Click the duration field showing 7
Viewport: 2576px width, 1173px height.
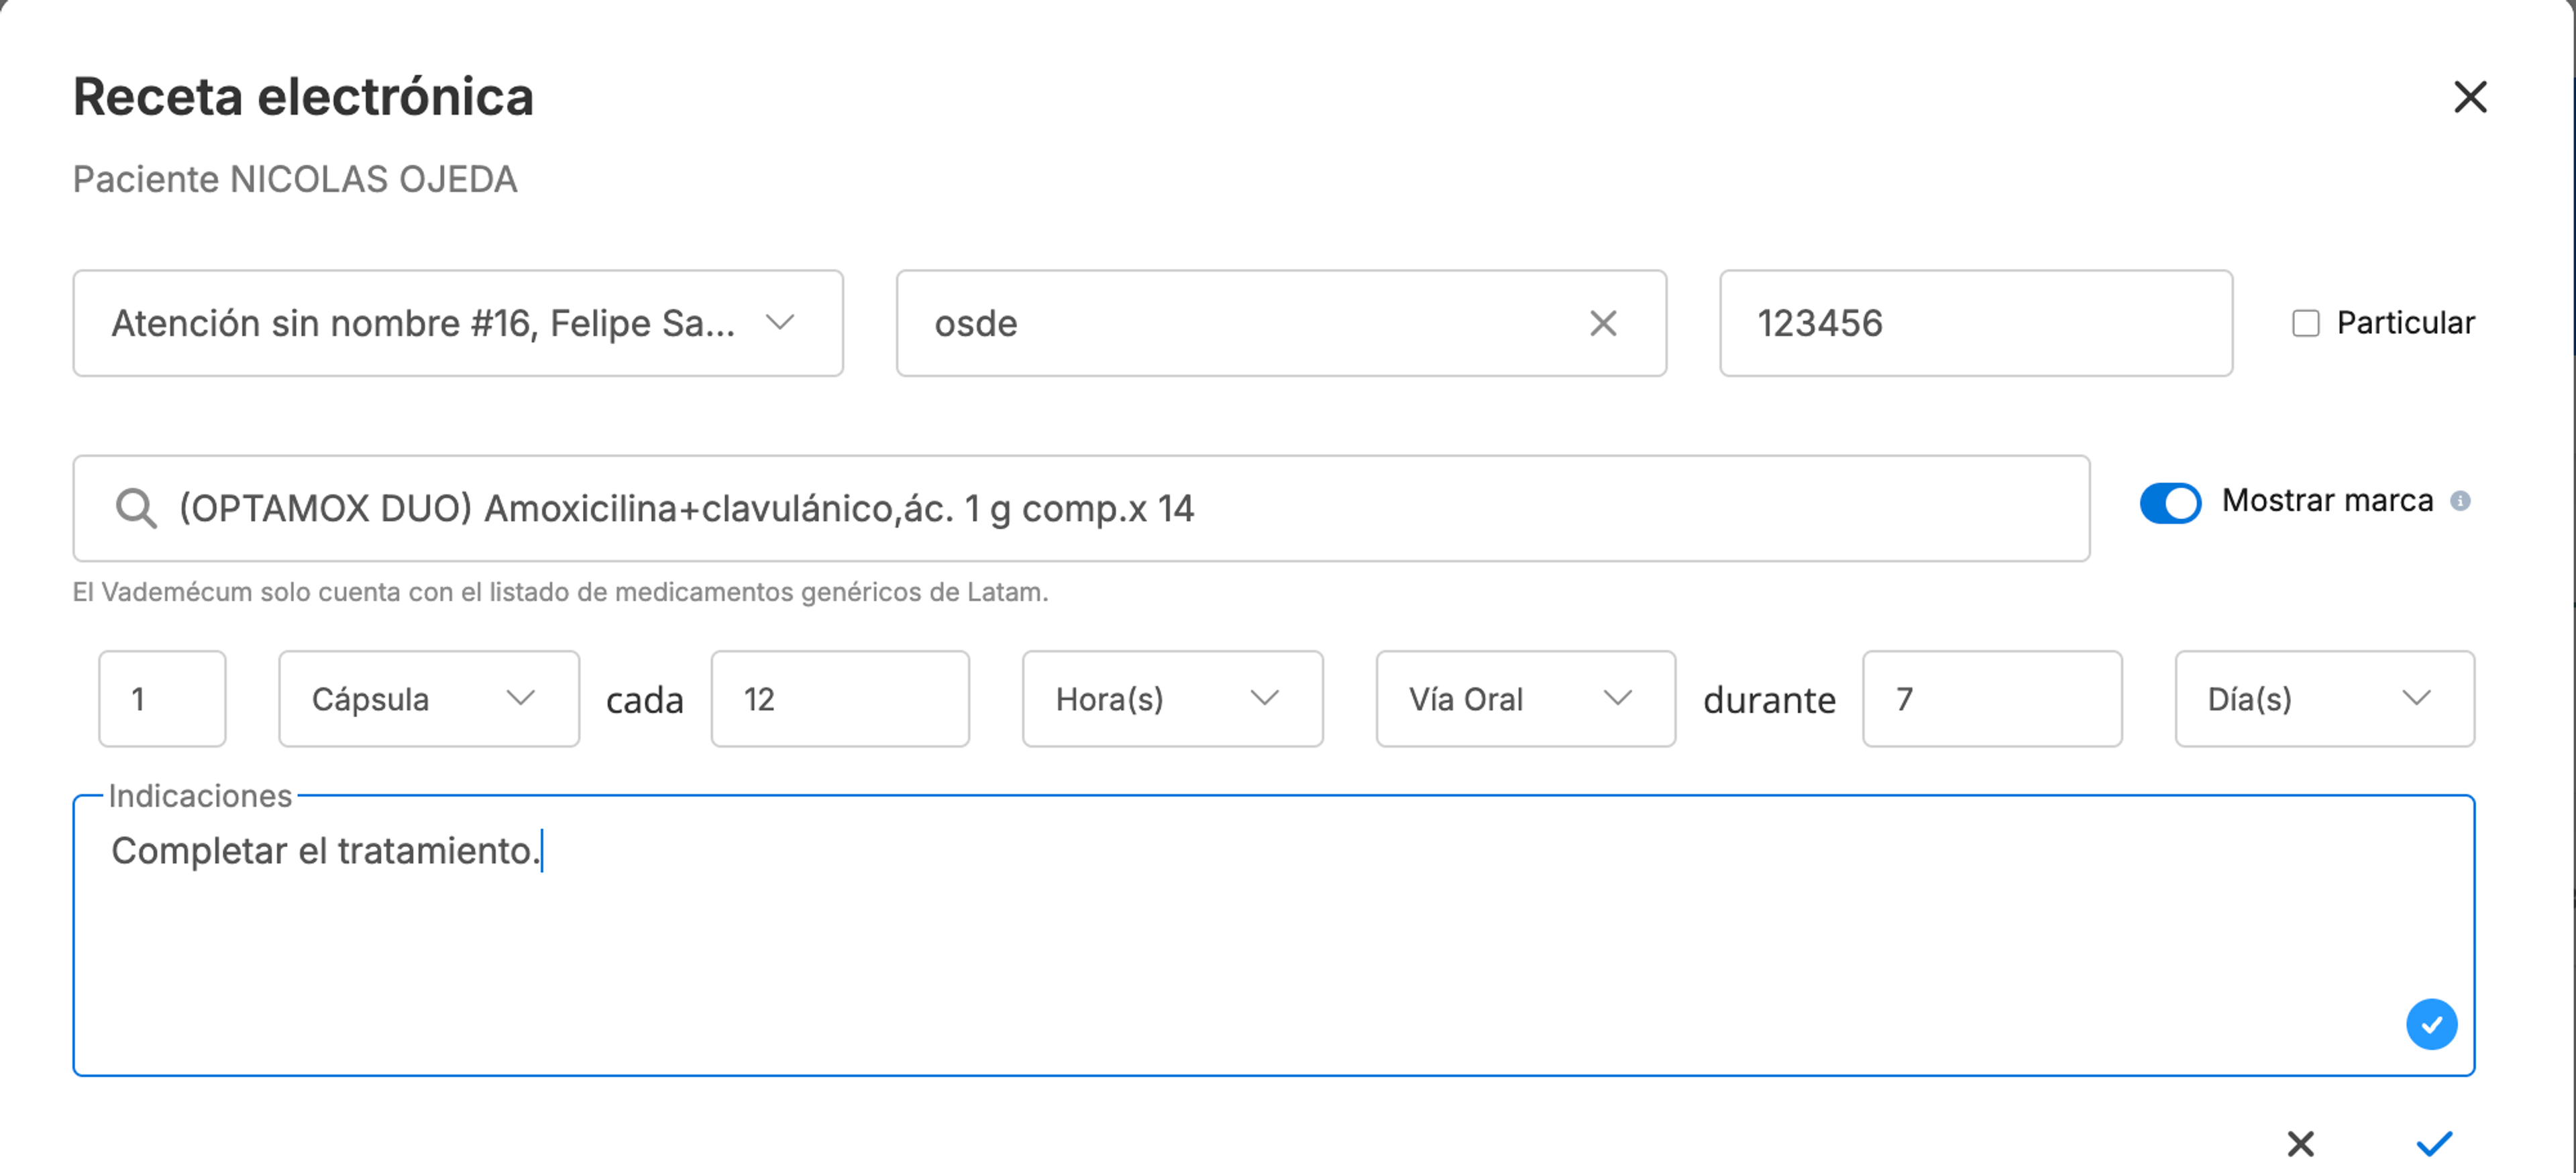click(x=1992, y=699)
